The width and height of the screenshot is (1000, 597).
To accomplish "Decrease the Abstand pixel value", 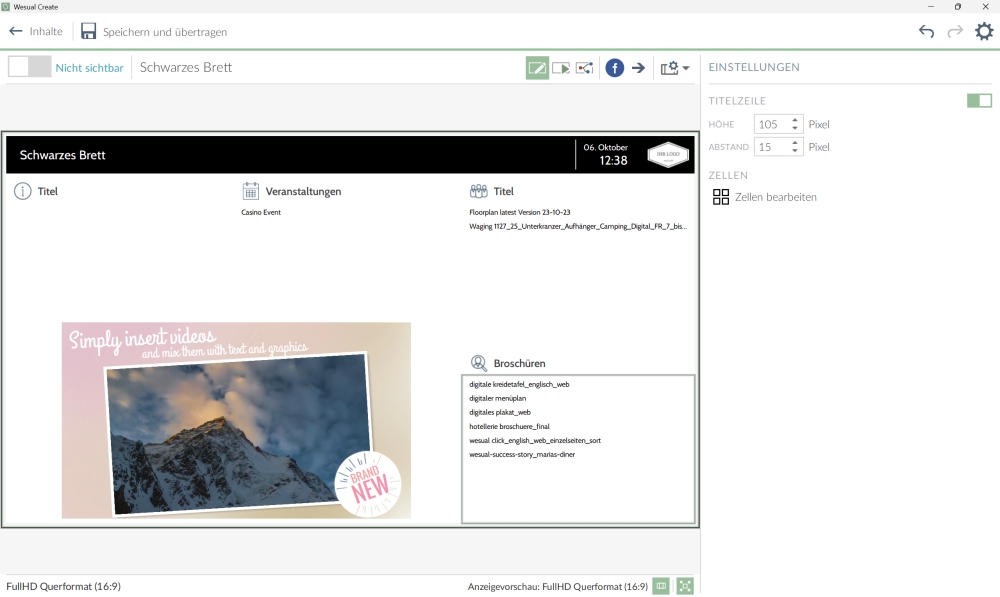I will coord(796,151).
